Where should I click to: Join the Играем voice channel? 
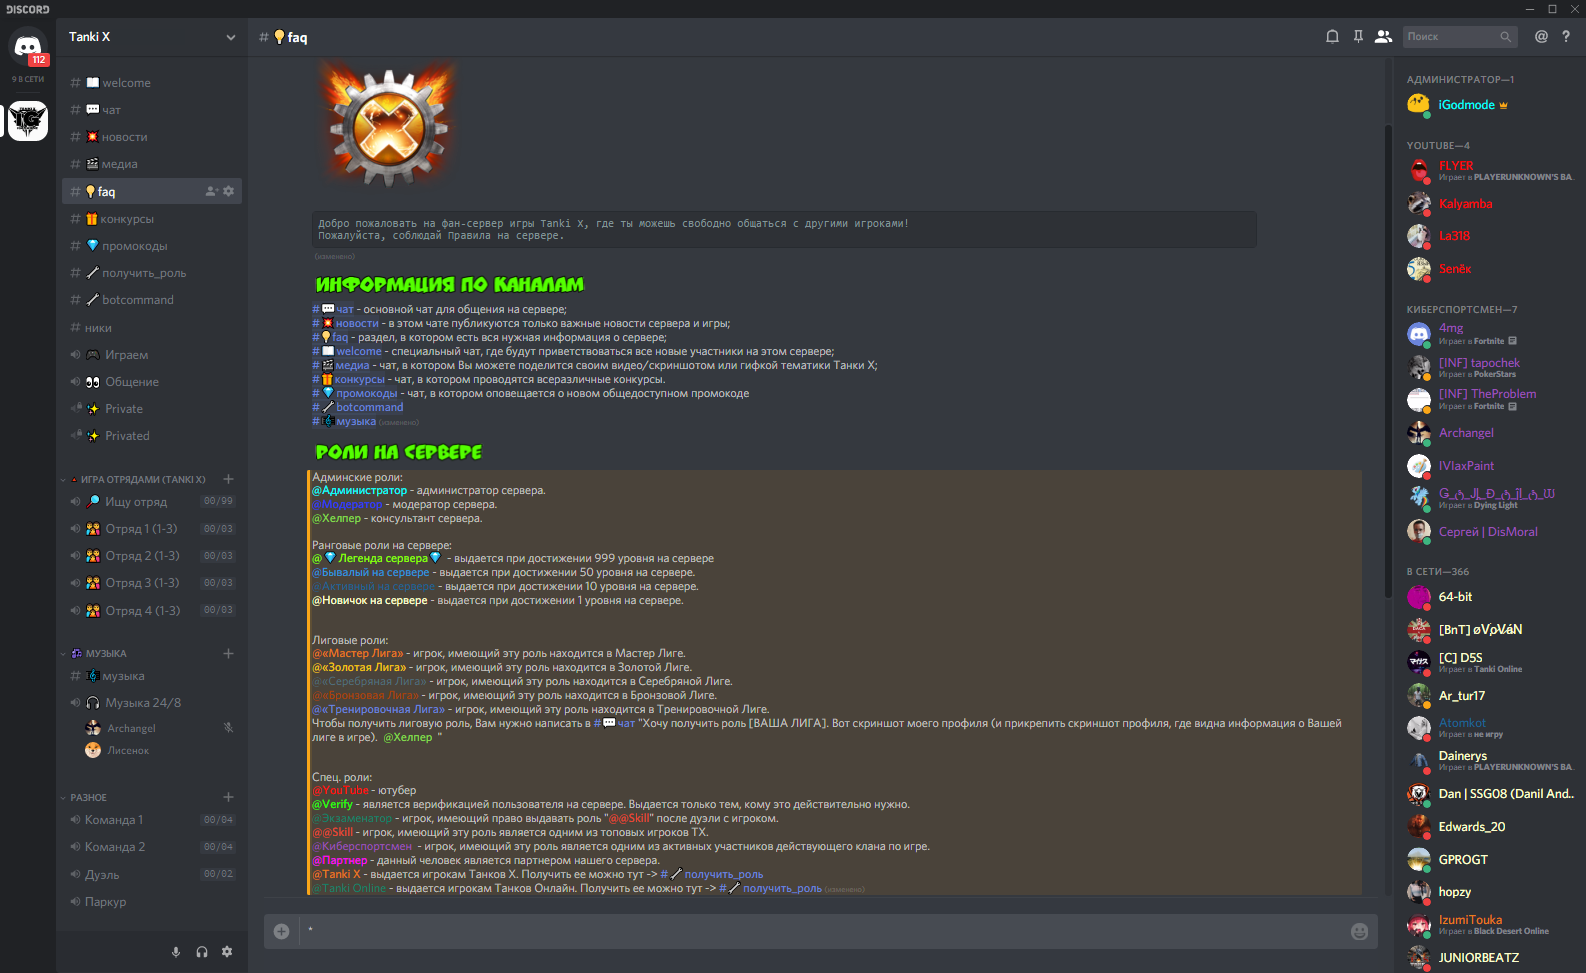click(152, 355)
